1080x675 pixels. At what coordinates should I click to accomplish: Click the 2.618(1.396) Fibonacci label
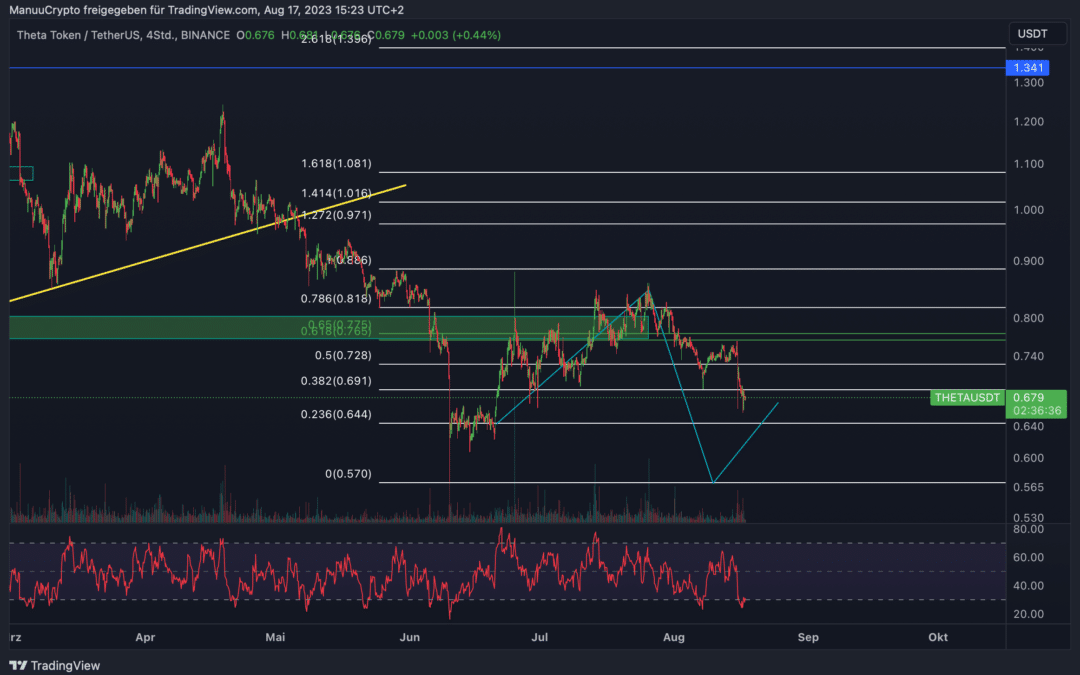coord(336,39)
